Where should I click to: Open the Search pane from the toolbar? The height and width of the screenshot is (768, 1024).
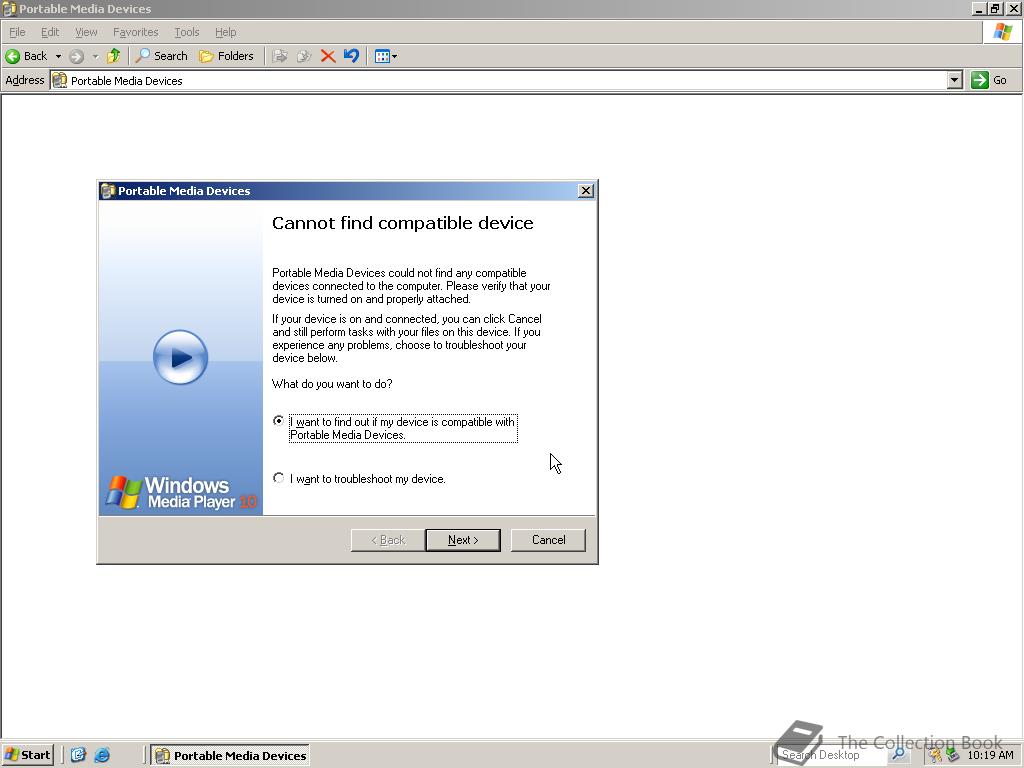pos(161,56)
